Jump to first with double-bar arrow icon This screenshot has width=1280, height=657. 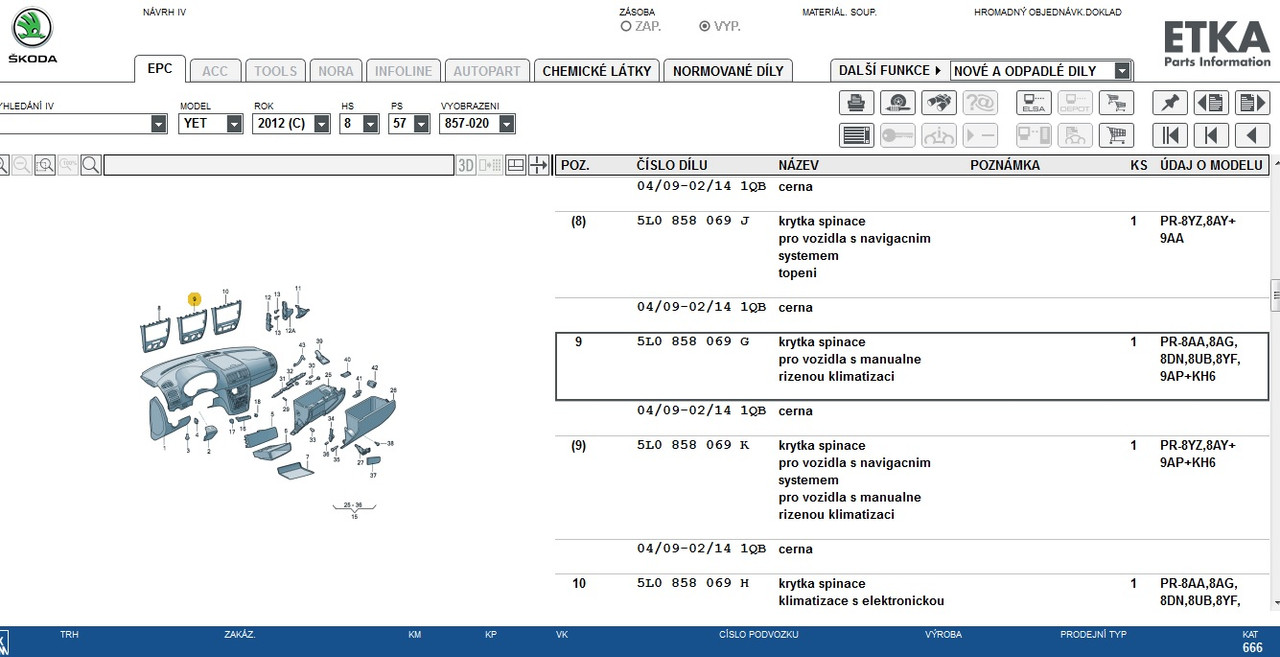click(1170, 135)
